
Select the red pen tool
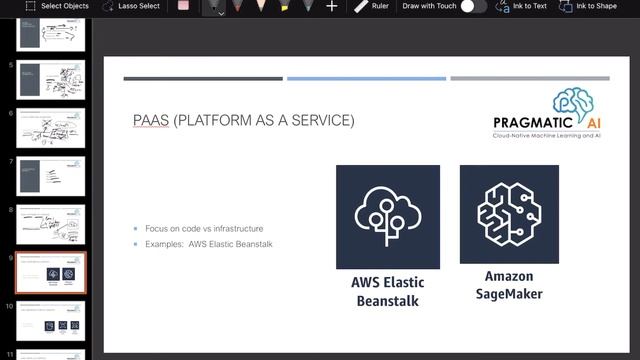(x=238, y=5)
